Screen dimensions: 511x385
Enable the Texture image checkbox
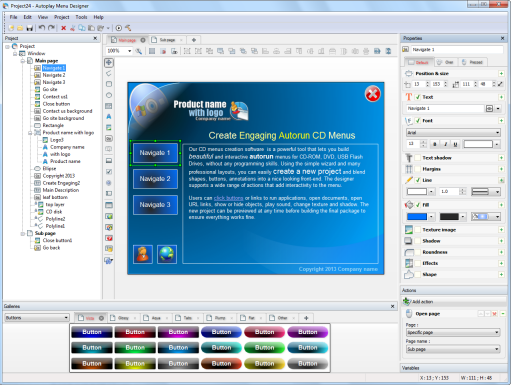coord(418,230)
